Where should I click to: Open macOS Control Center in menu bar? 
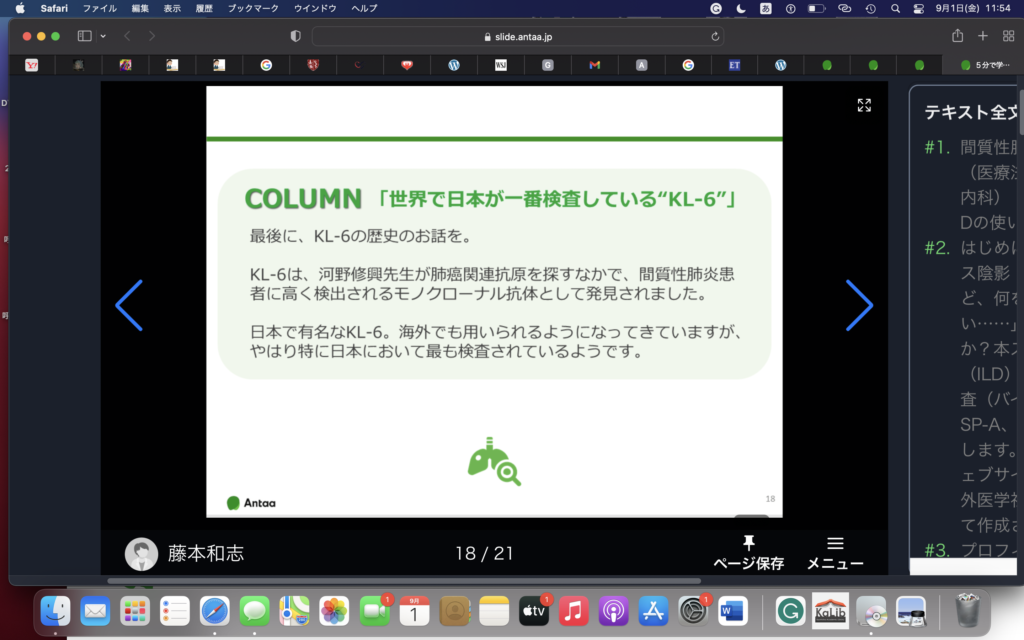918,8
